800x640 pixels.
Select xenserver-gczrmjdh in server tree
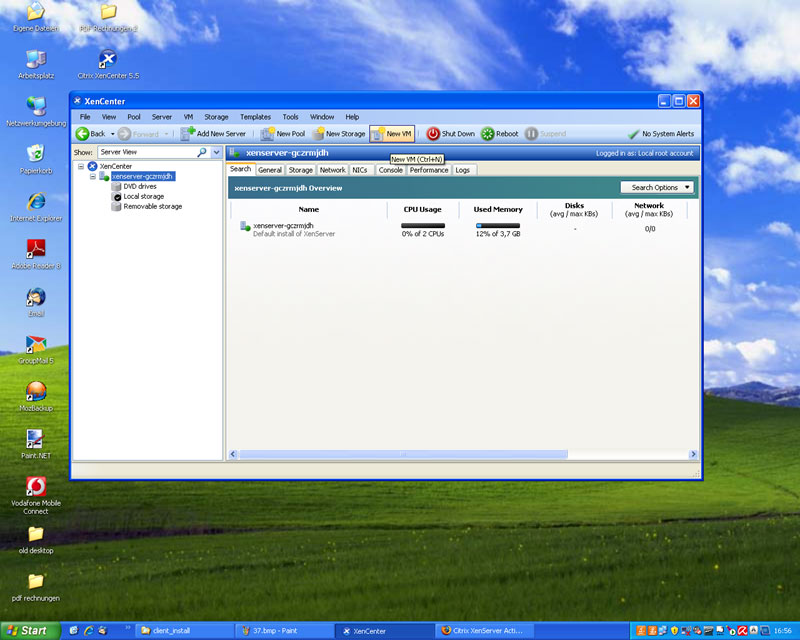pos(143,176)
